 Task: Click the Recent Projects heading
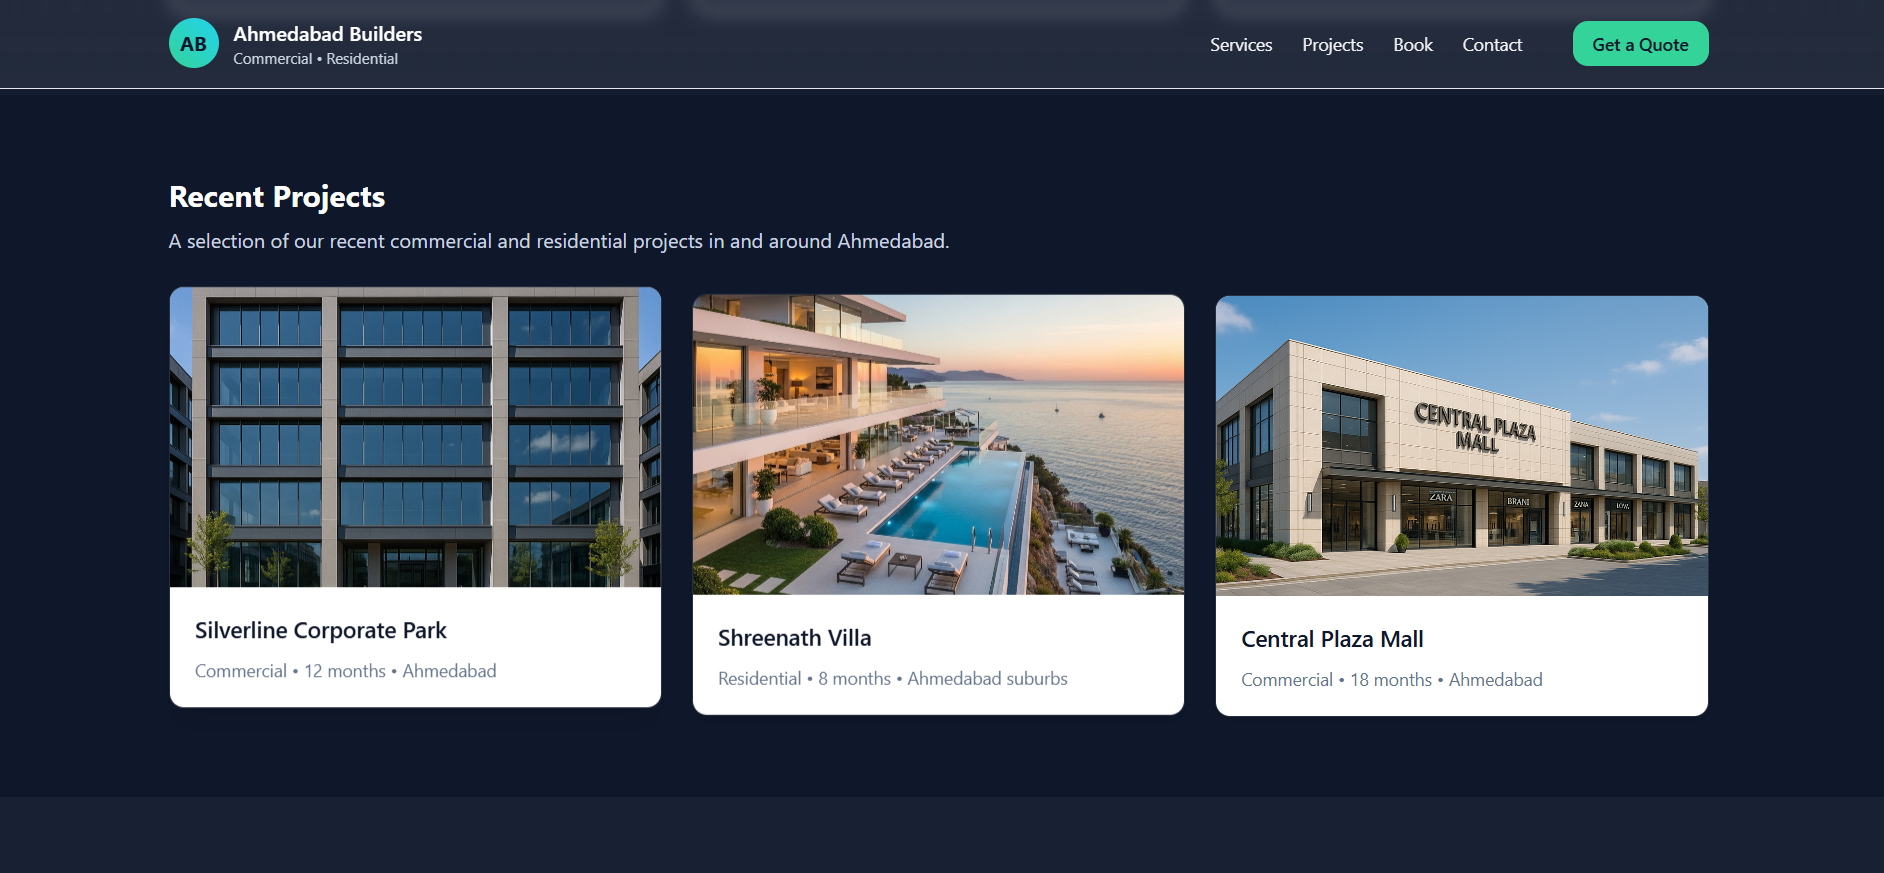click(277, 197)
